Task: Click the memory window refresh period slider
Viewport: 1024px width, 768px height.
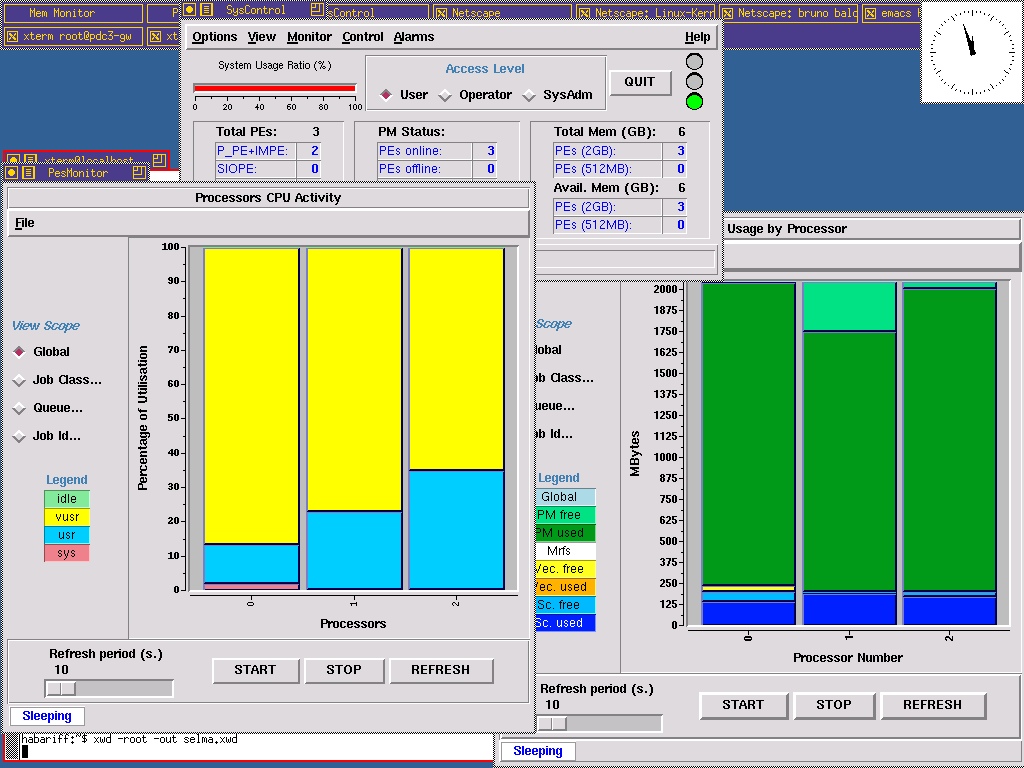Action: pos(599,724)
